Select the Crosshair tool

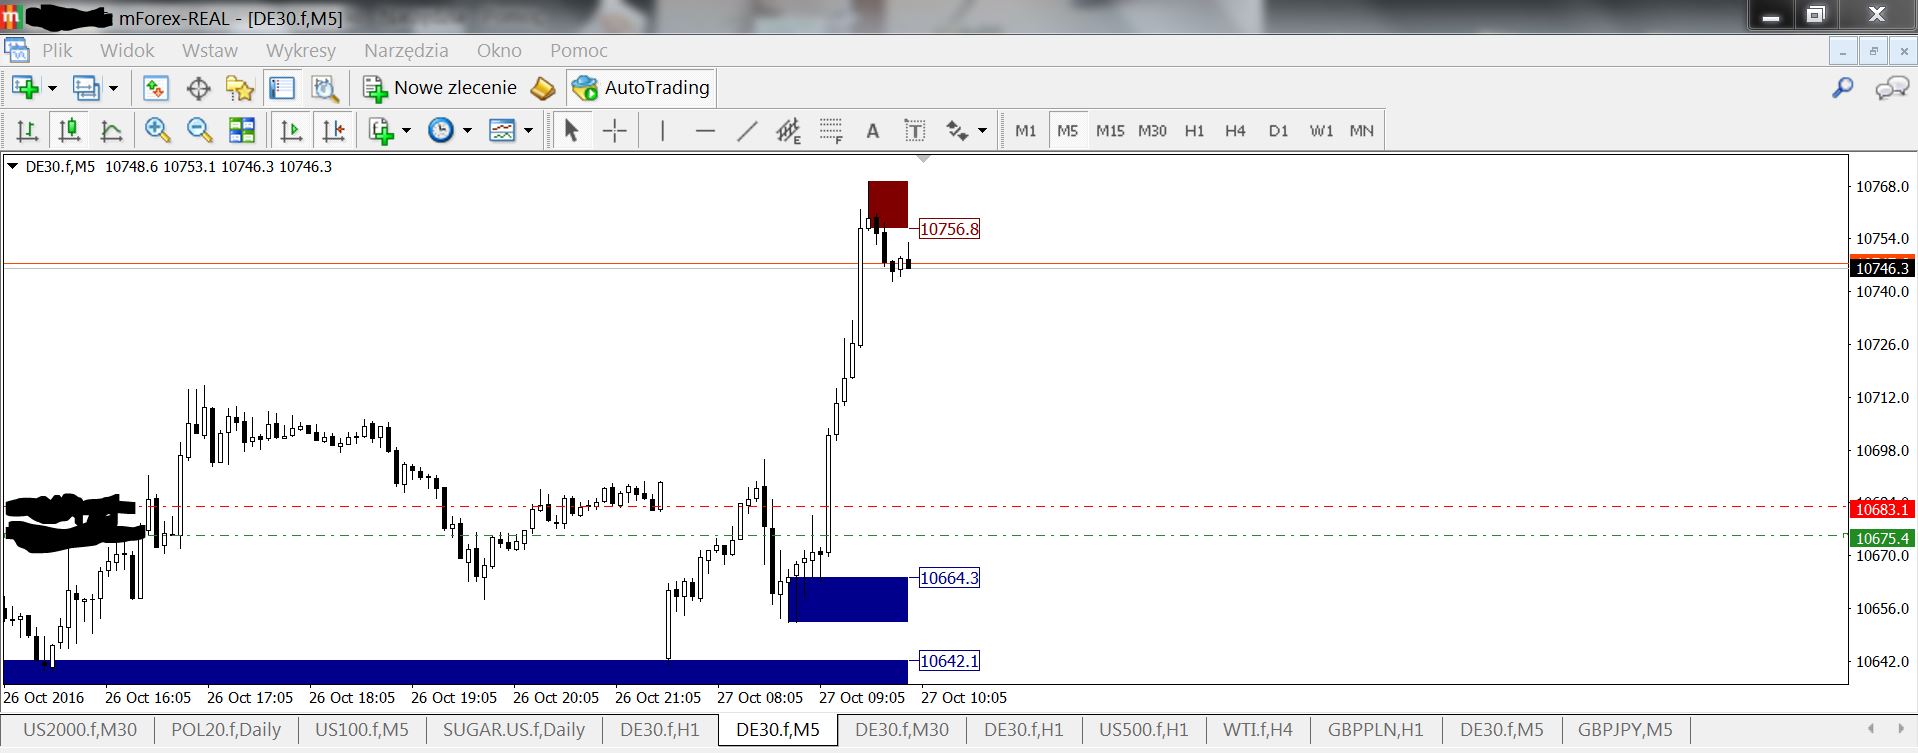pos(615,130)
